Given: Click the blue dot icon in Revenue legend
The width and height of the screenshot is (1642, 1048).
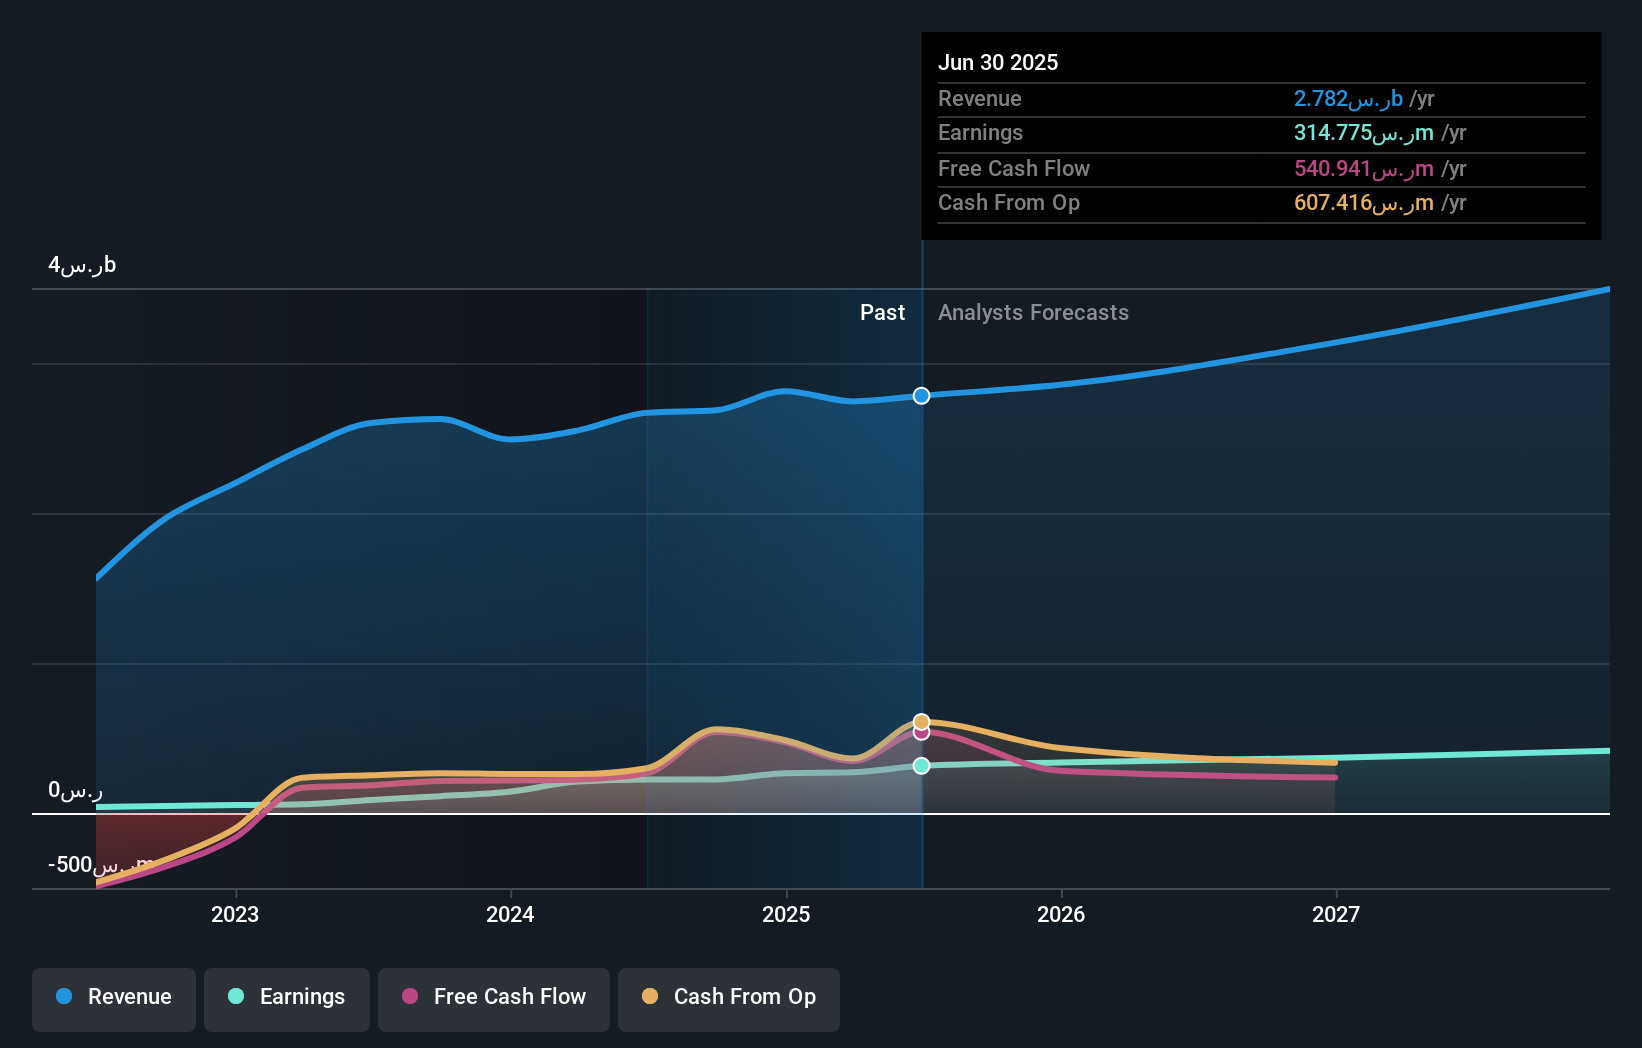Looking at the screenshot, I should click(64, 998).
